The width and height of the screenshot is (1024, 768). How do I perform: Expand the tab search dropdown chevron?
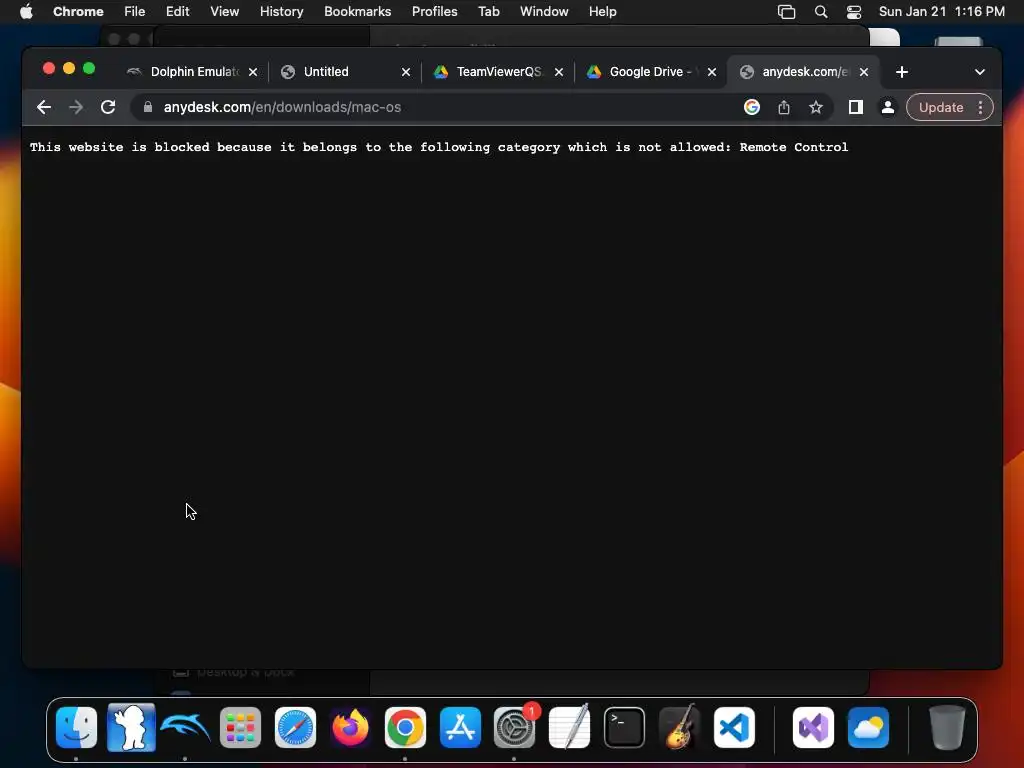click(980, 72)
